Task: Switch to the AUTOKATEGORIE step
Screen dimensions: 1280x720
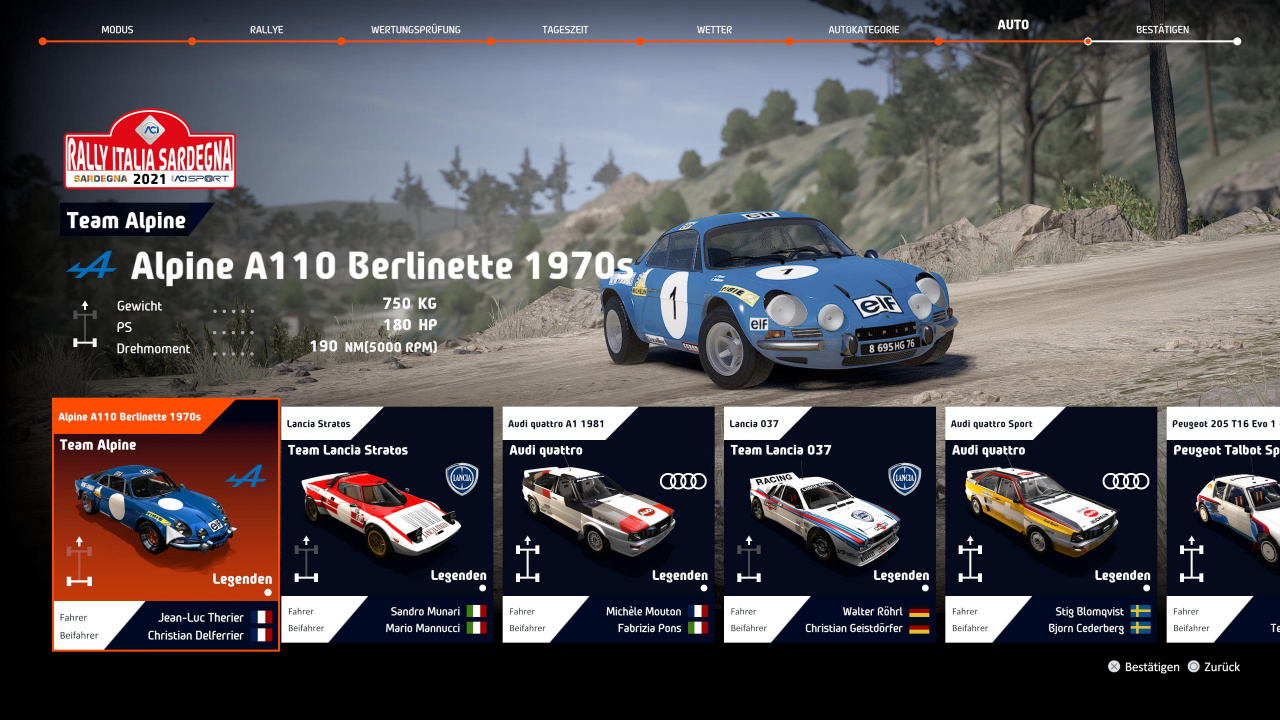Action: pos(863,30)
